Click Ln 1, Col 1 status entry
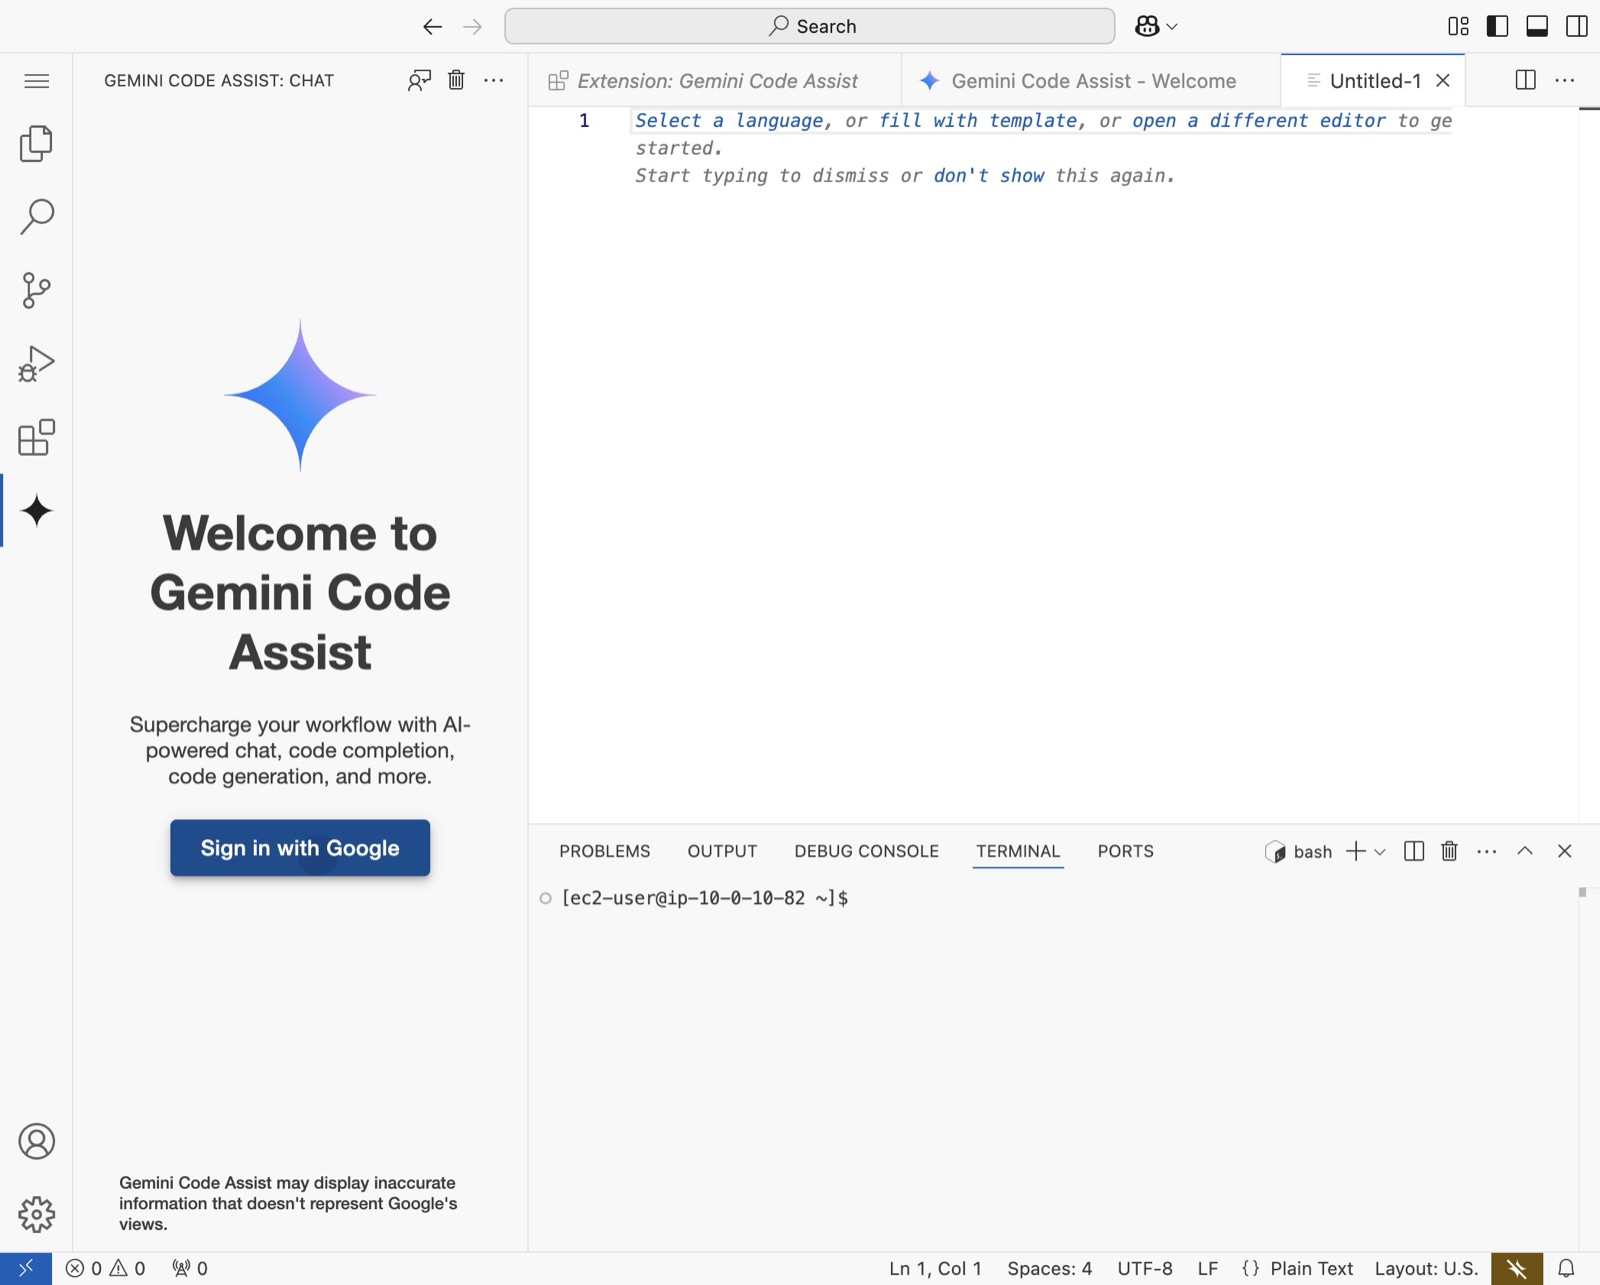The image size is (1600, 1285). (x=935, y=1268)
